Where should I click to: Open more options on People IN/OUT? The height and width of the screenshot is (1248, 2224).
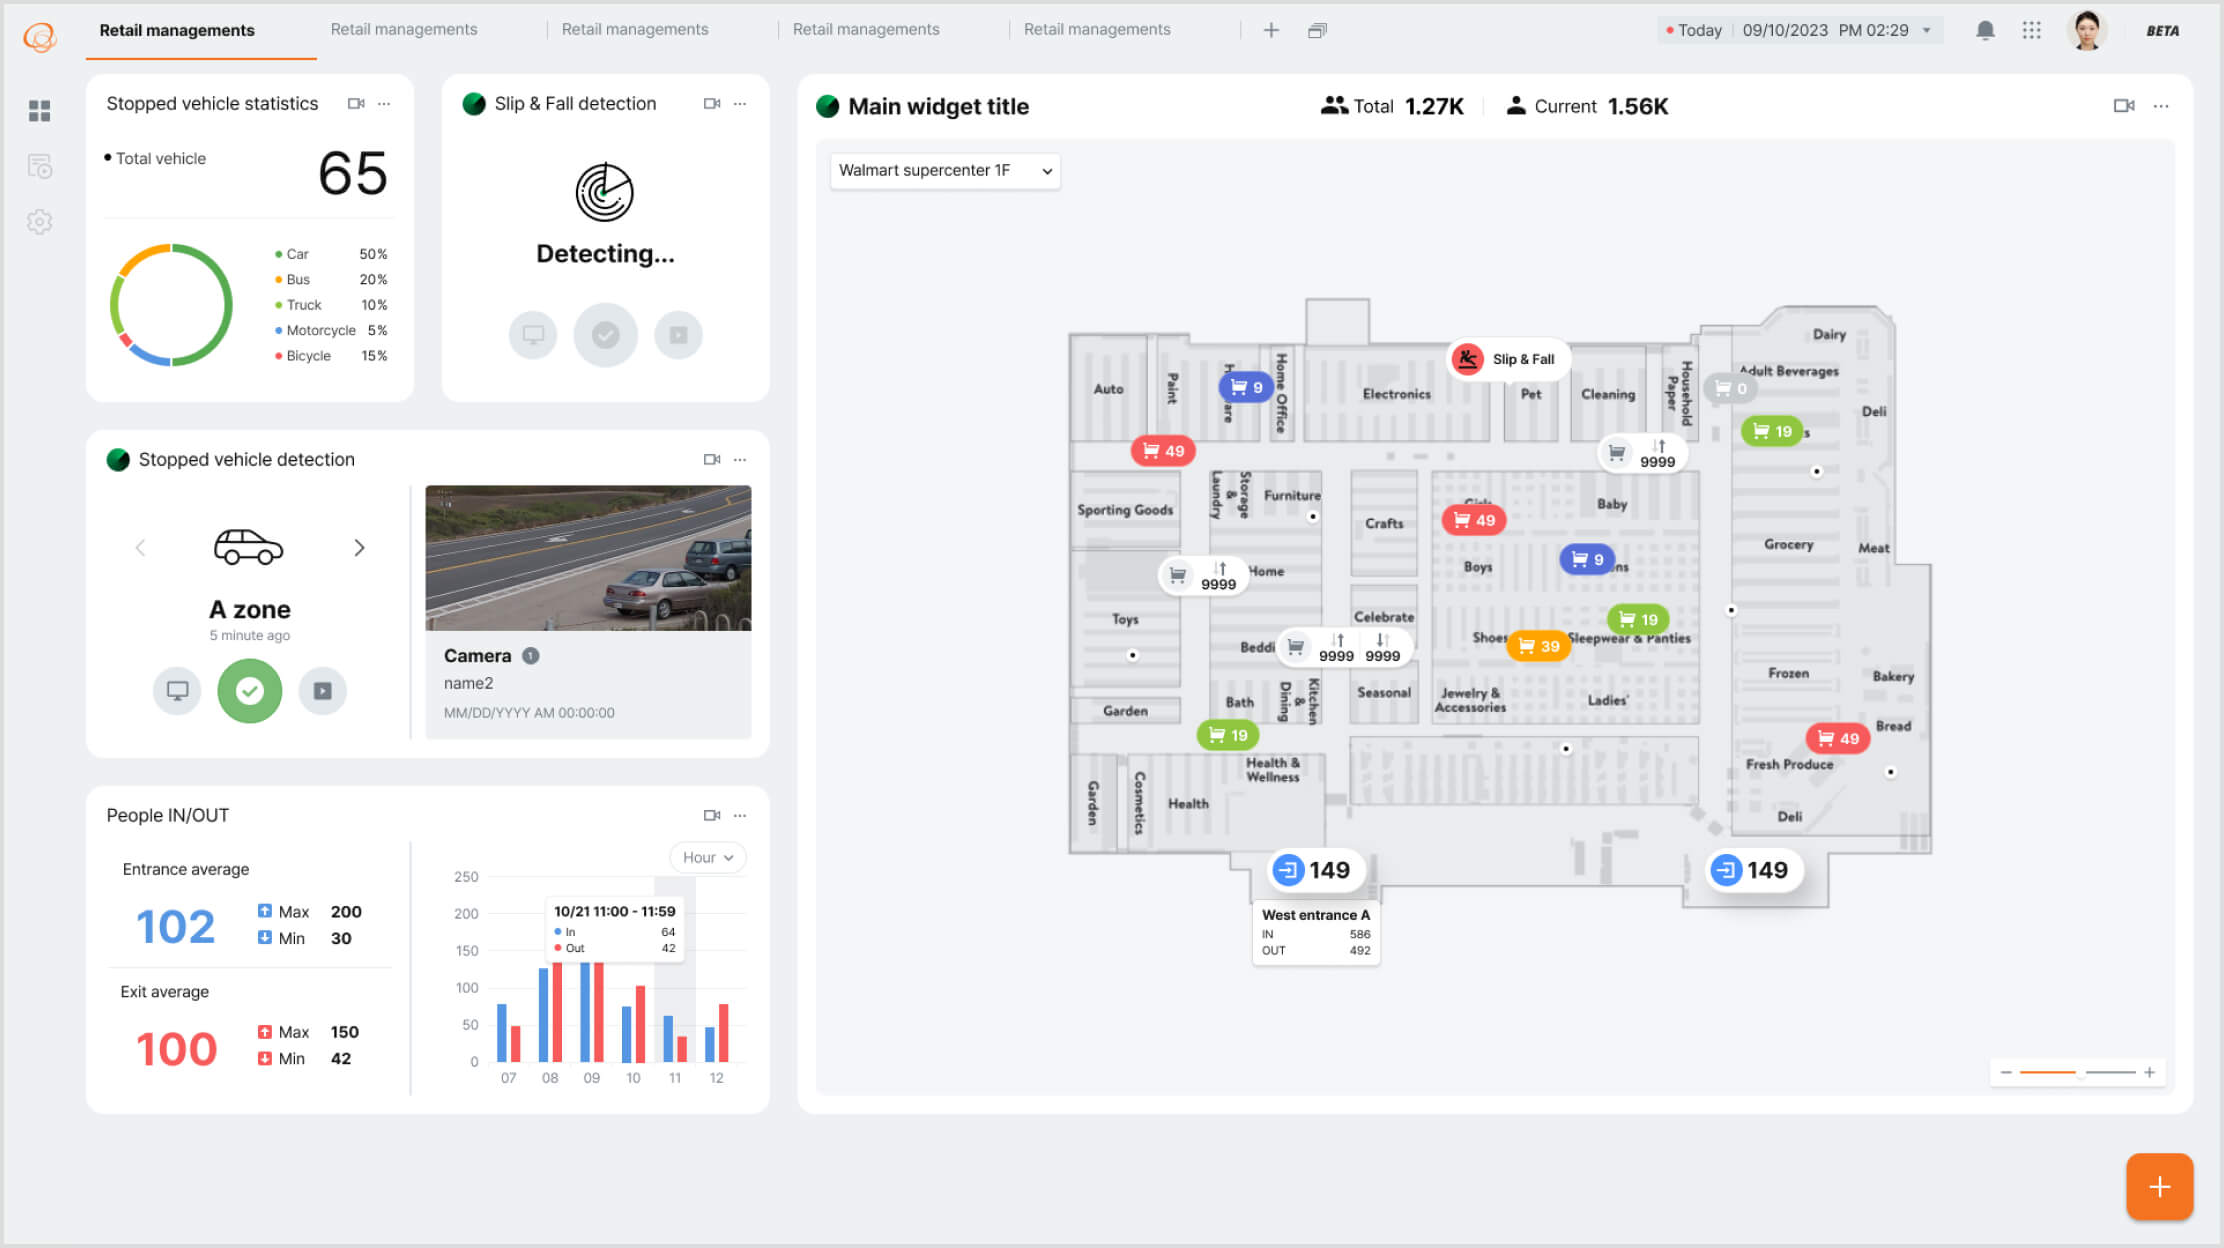tap(740, 815)
